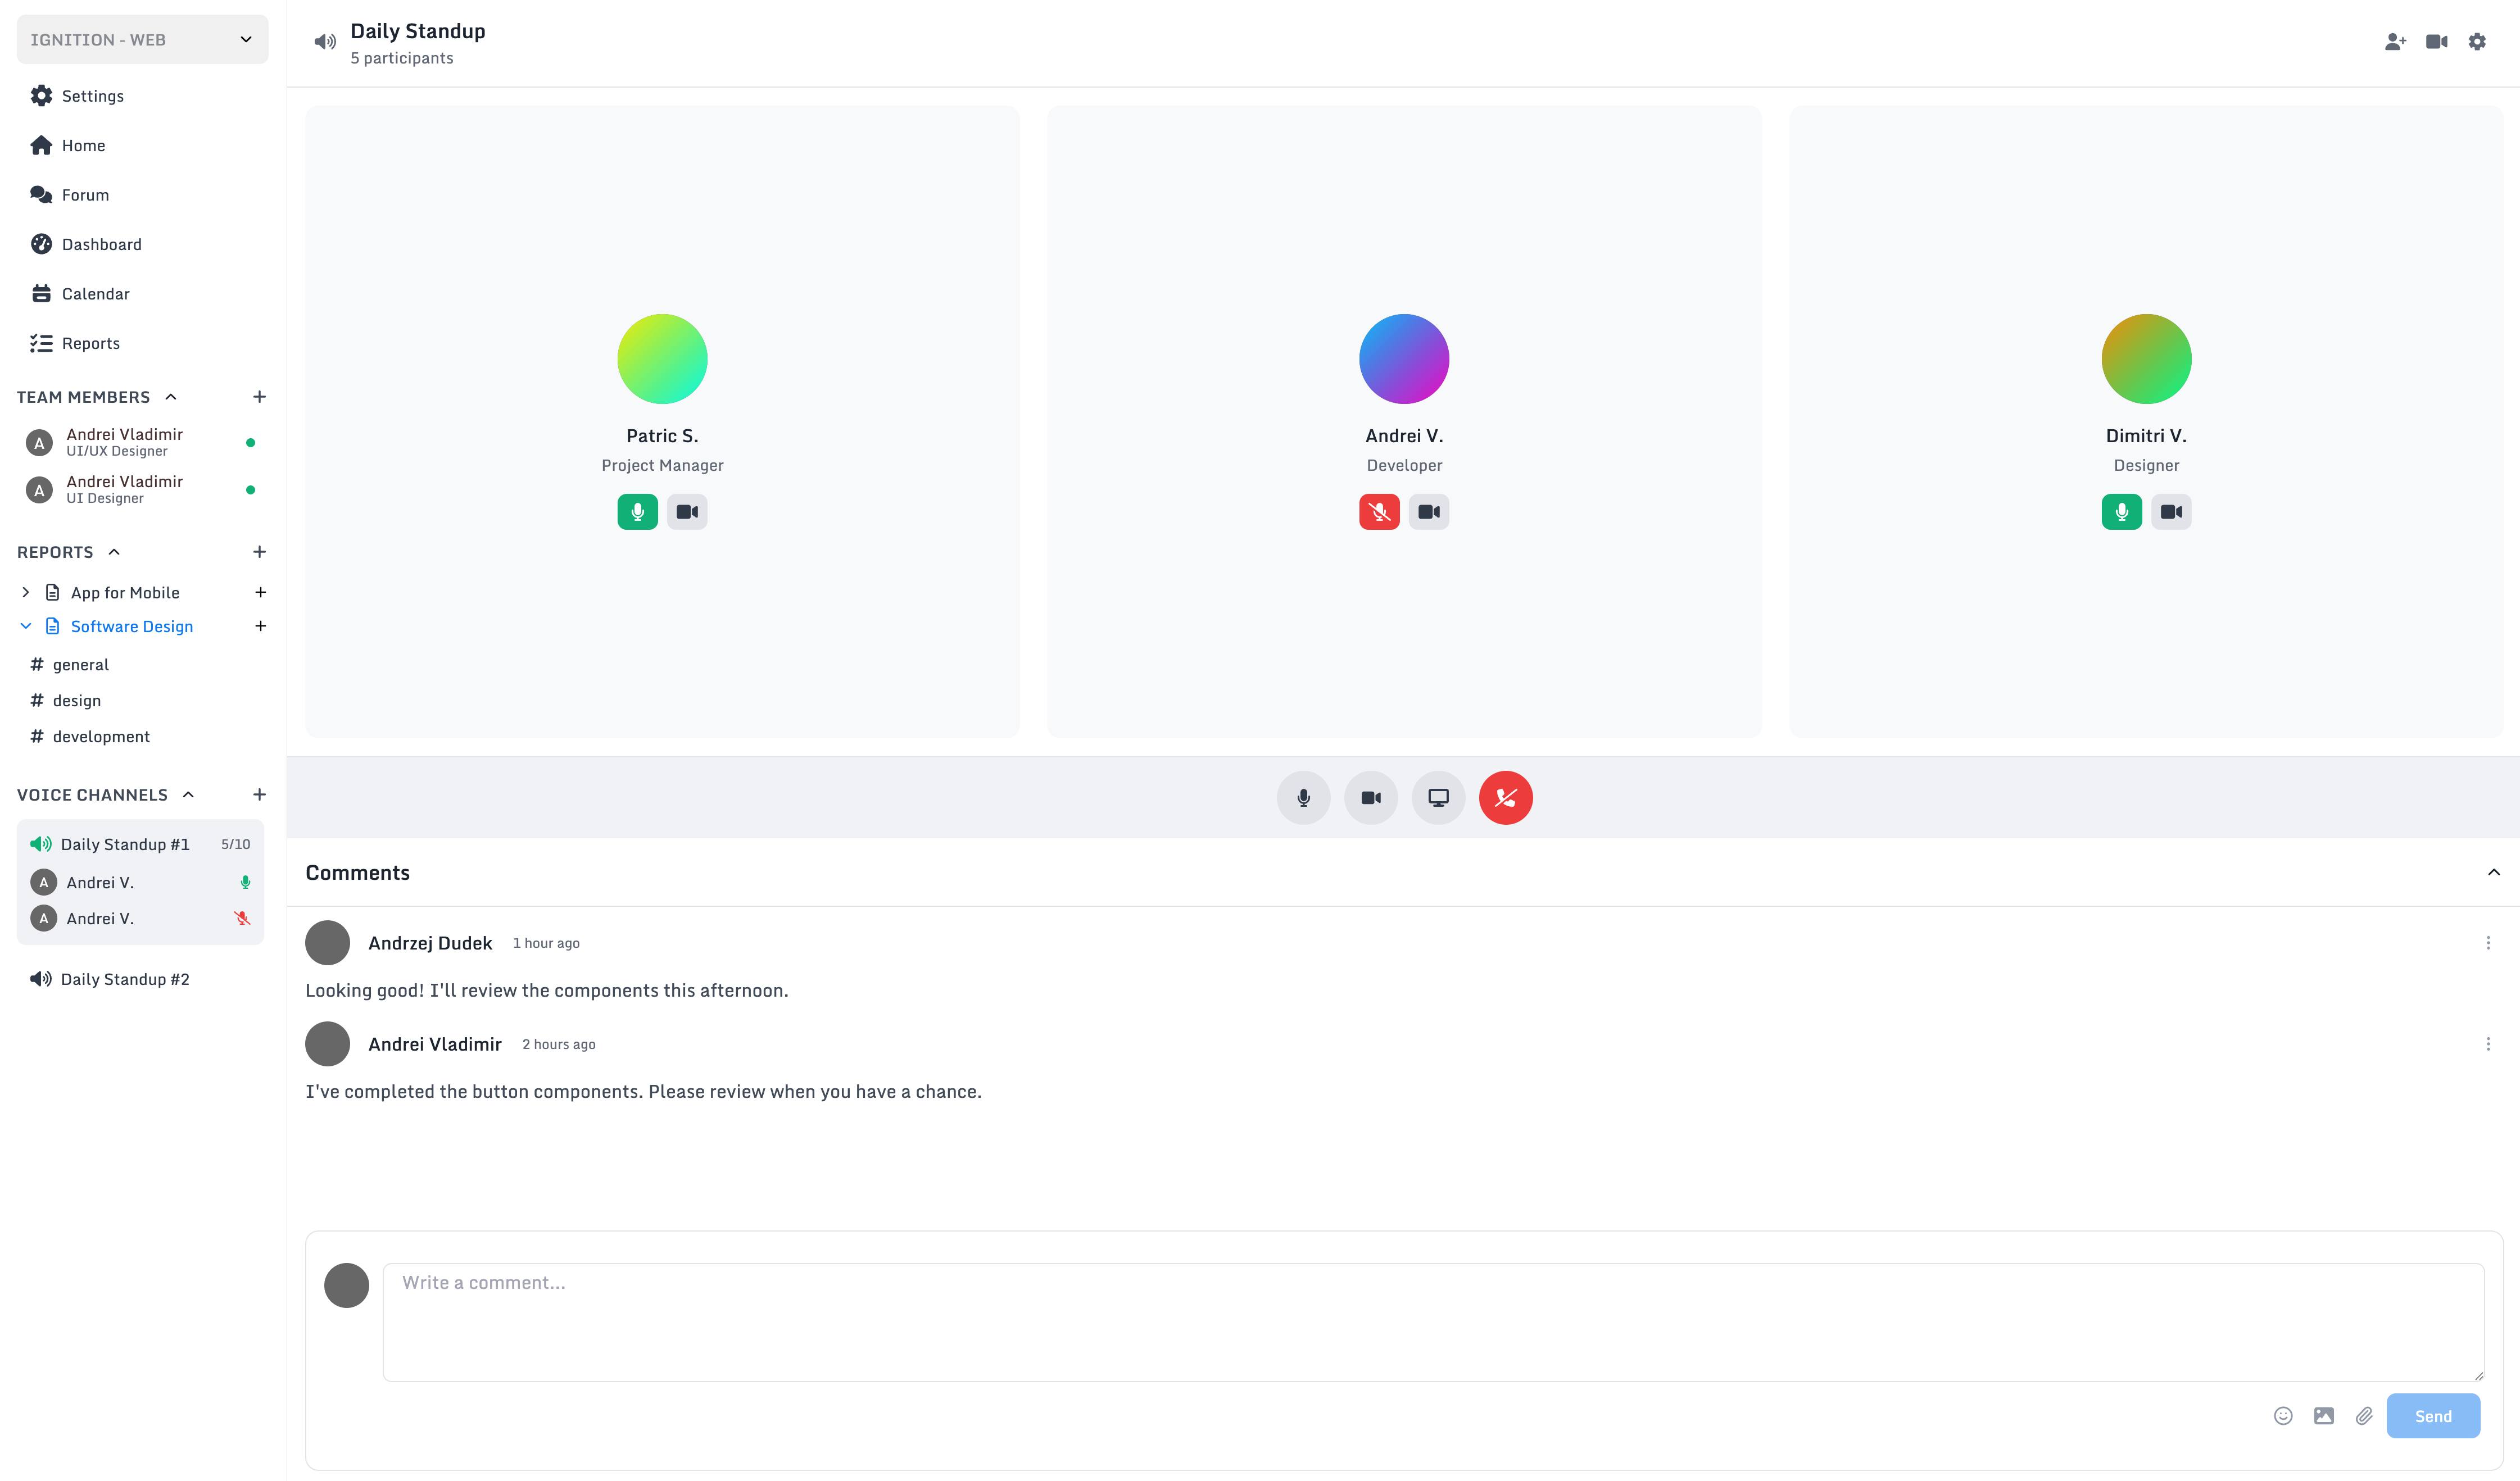The width and height of the screenshot is (2520, 1481).
Task: Click the emoji icon in comment box
Action: 2283,1416
